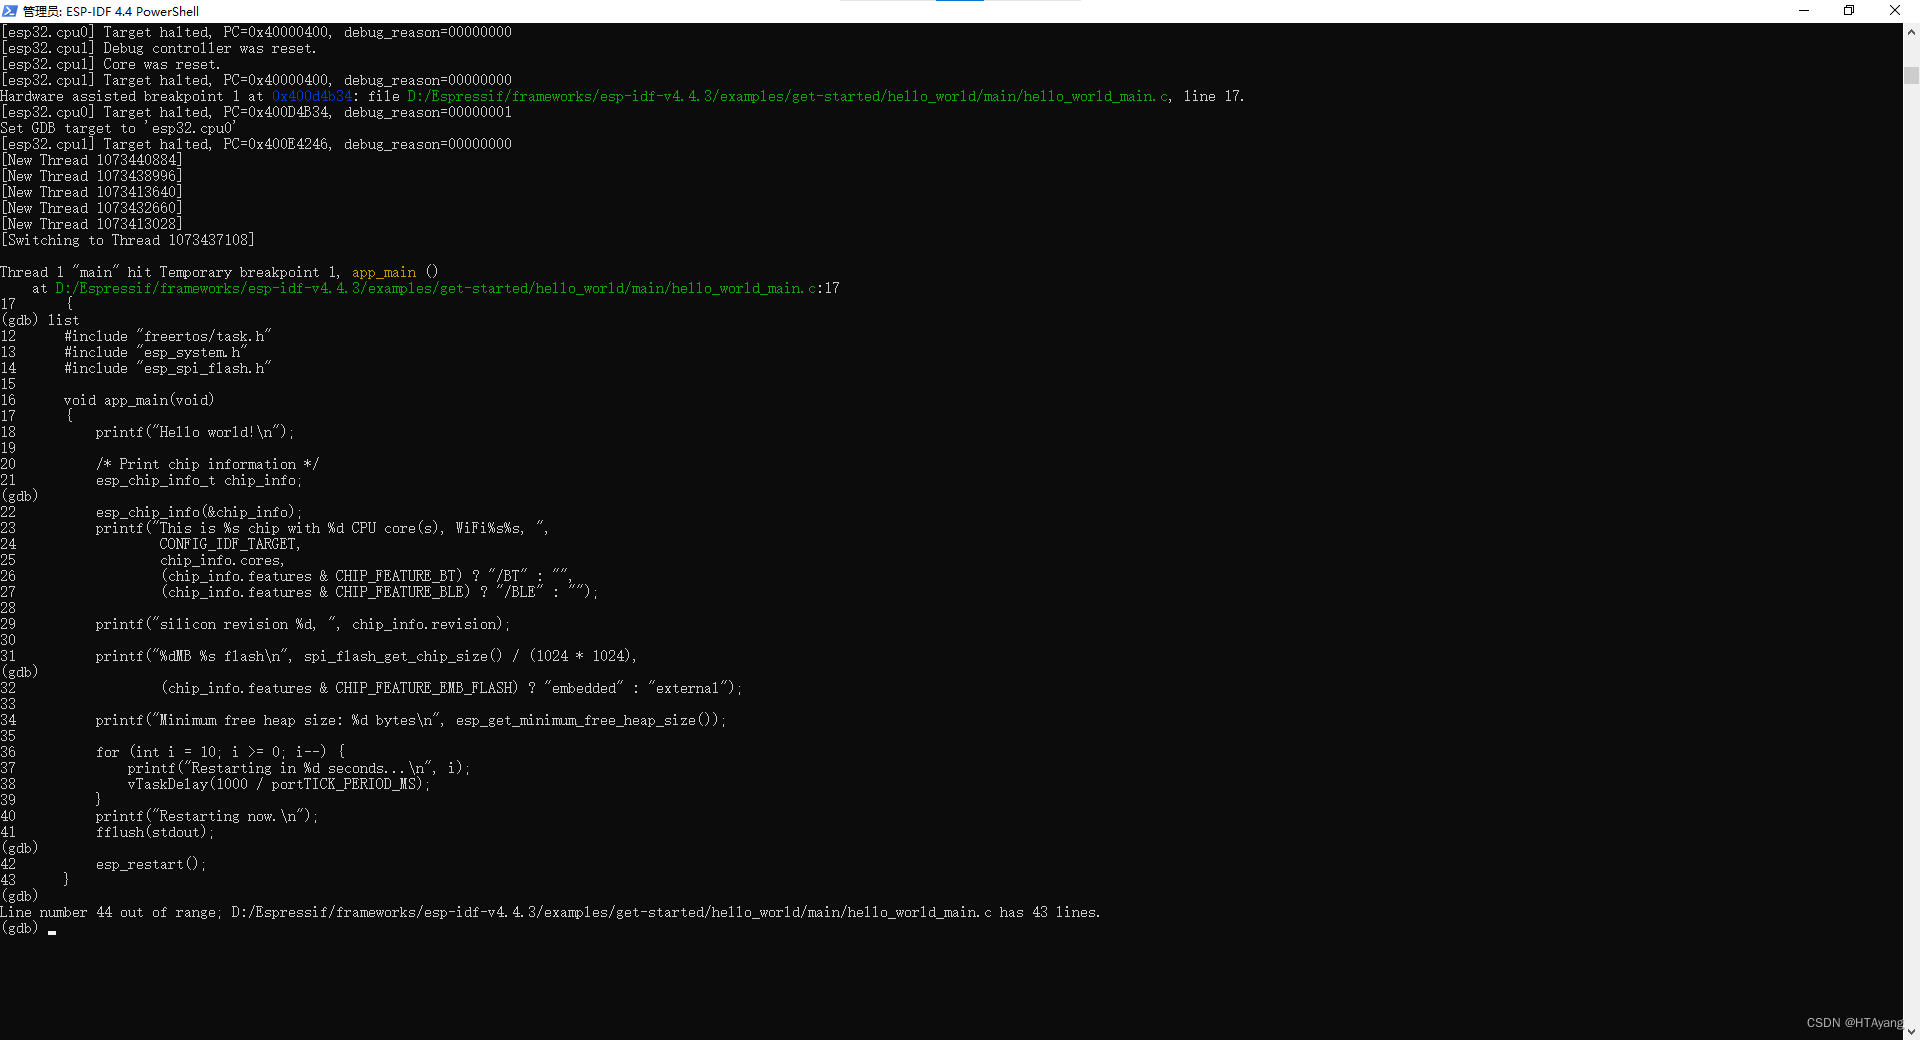Image resolution: width=1920 pixels, height=1040 pixels.
Task: Click the spi_flash_get_chip_size line
Action: click(x=366, y=656)
